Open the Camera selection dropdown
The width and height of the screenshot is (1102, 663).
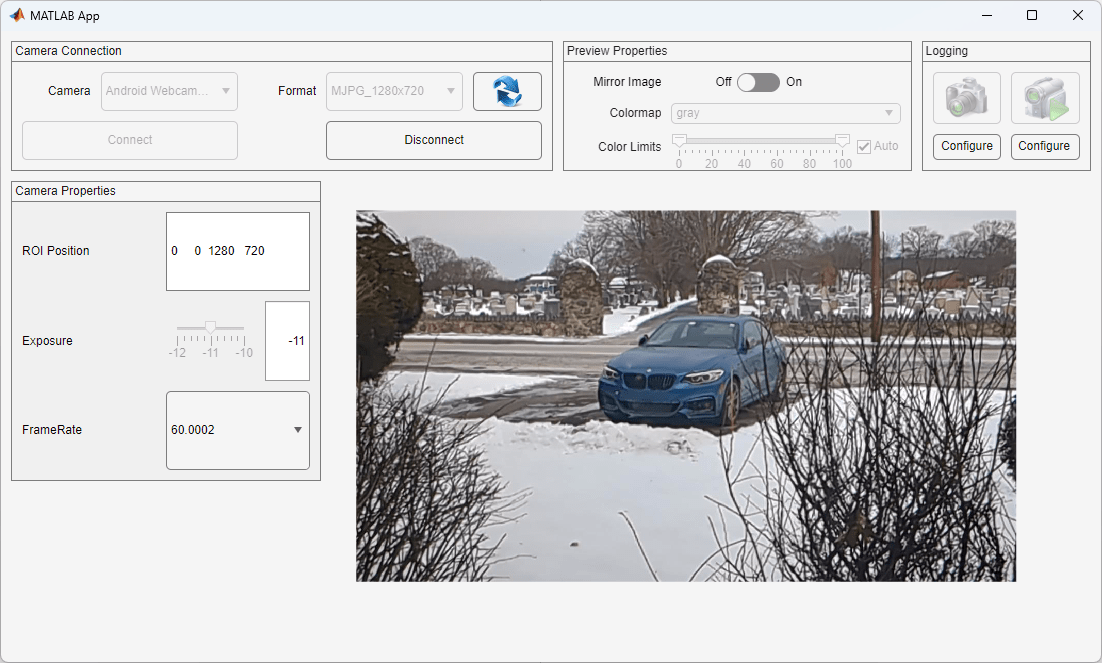click(x=169, y=91)
